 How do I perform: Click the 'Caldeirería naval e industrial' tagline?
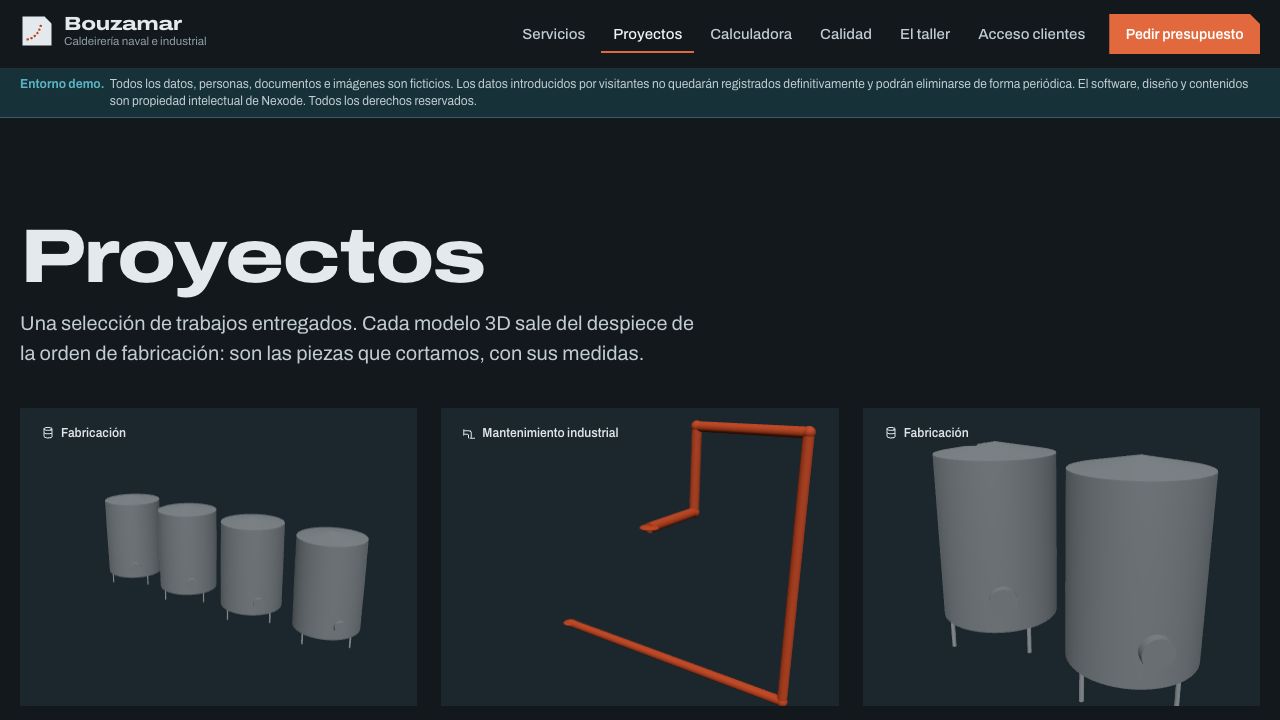pos(135,42)
